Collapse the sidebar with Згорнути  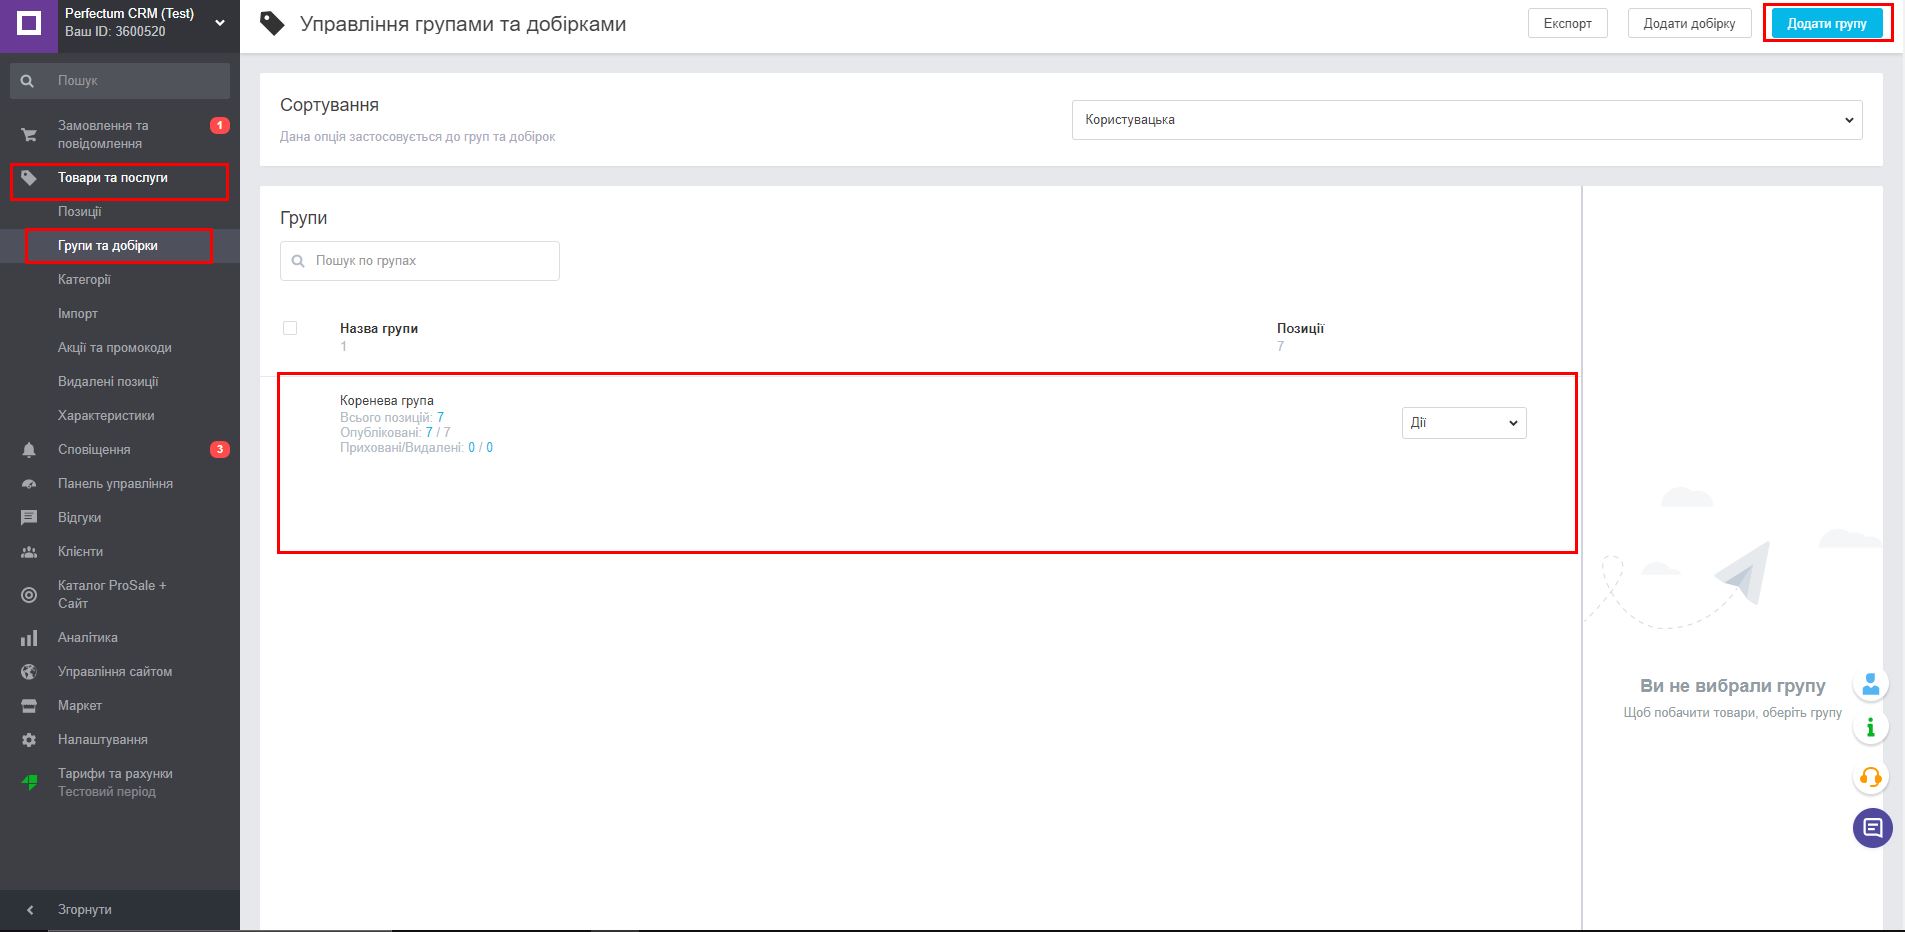pos(84,910)
